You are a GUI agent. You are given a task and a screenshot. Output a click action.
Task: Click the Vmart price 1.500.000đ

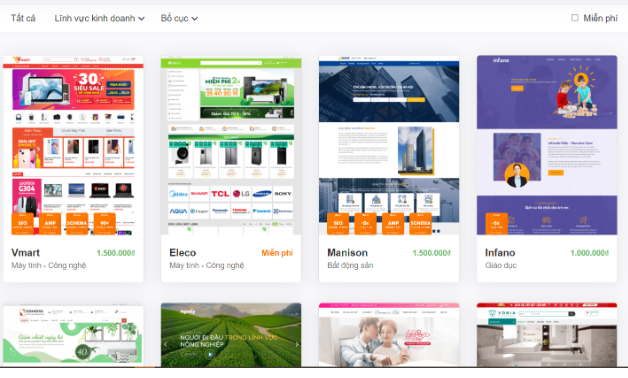(x=116, y=253)
